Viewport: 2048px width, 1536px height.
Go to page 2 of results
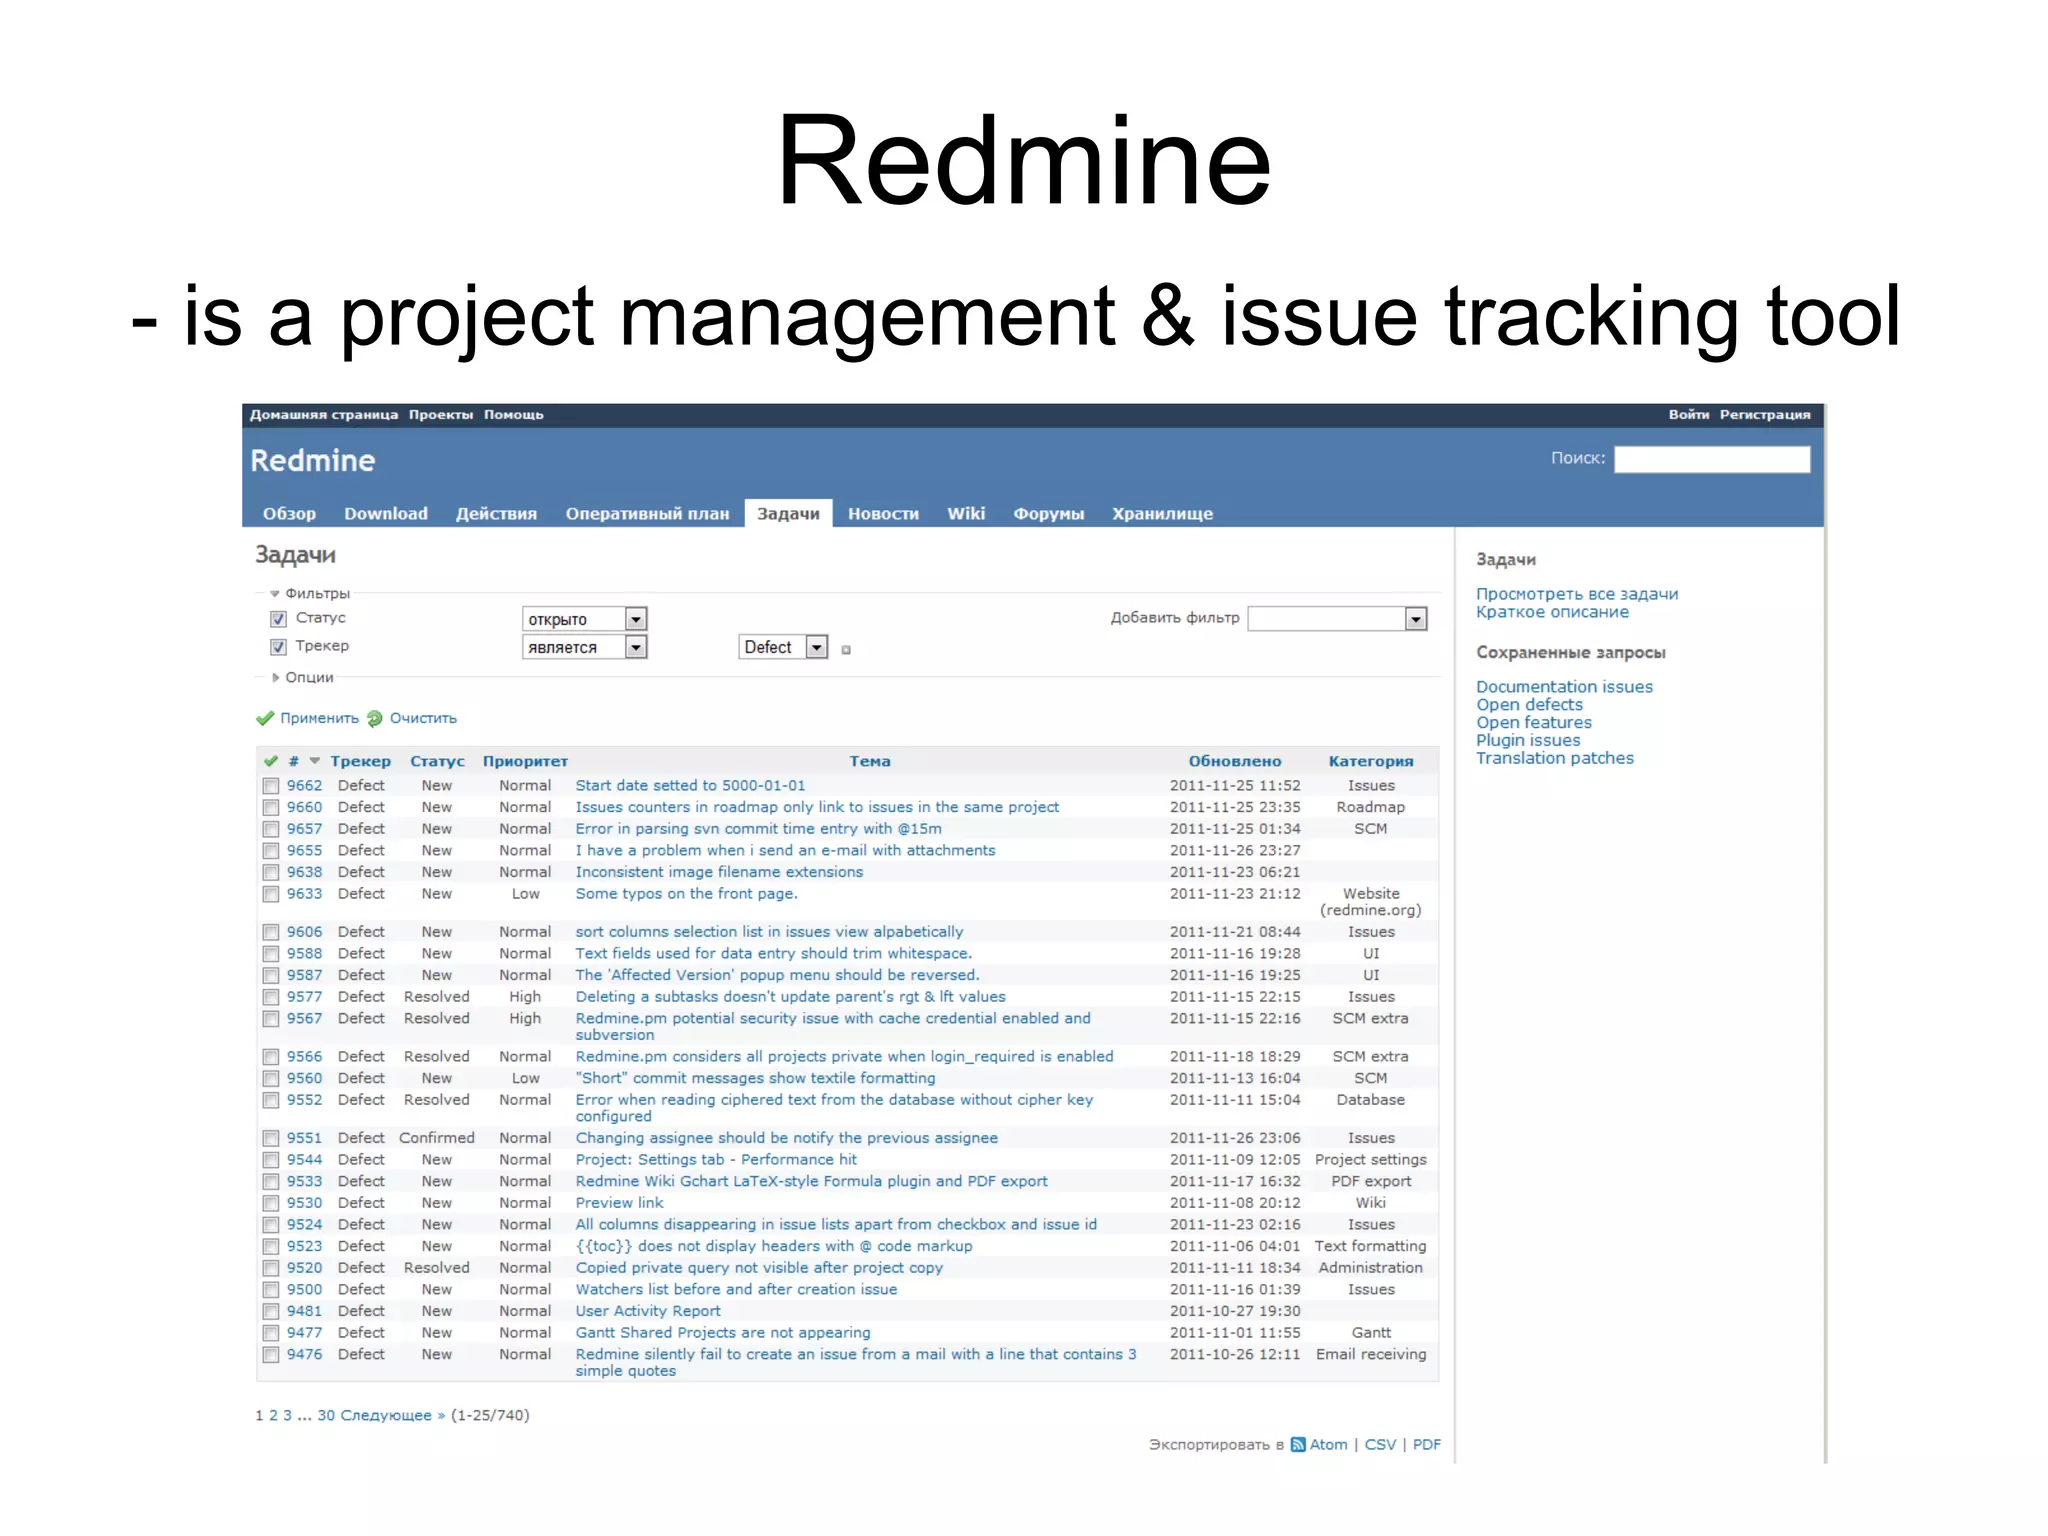[273, 1415]
